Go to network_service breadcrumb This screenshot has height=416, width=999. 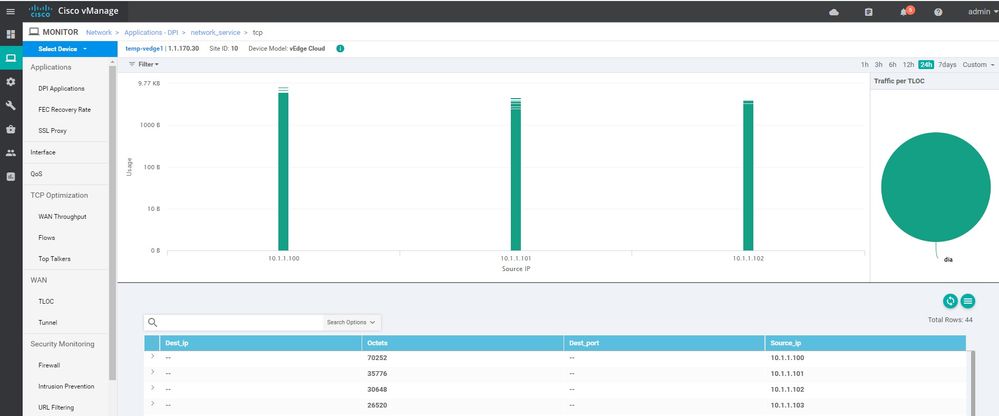[x=215, y=32]
